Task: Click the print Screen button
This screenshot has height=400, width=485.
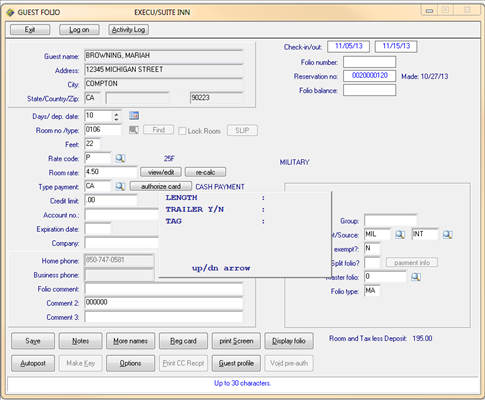Action: tap(236, 341)
